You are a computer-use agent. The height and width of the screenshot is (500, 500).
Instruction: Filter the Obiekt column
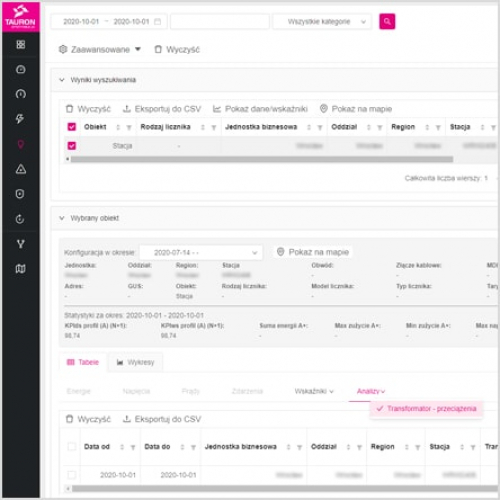129,127
